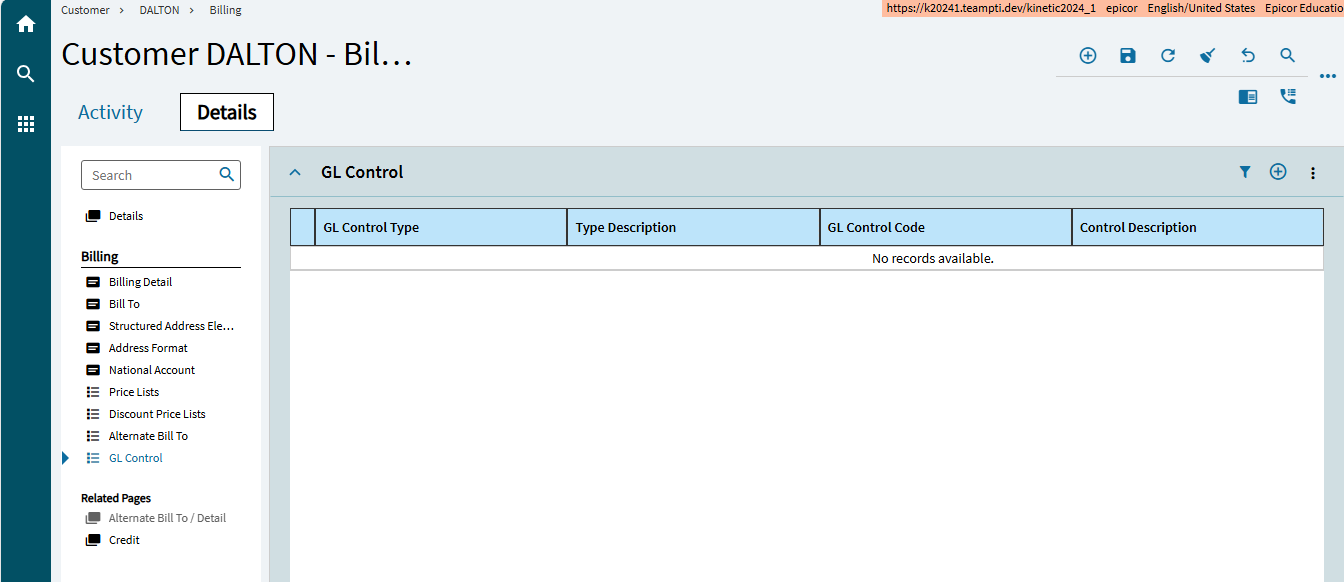Open Details in the navigation tree
The height and width of the screenshot is (582, 1344).
point(126,216)
